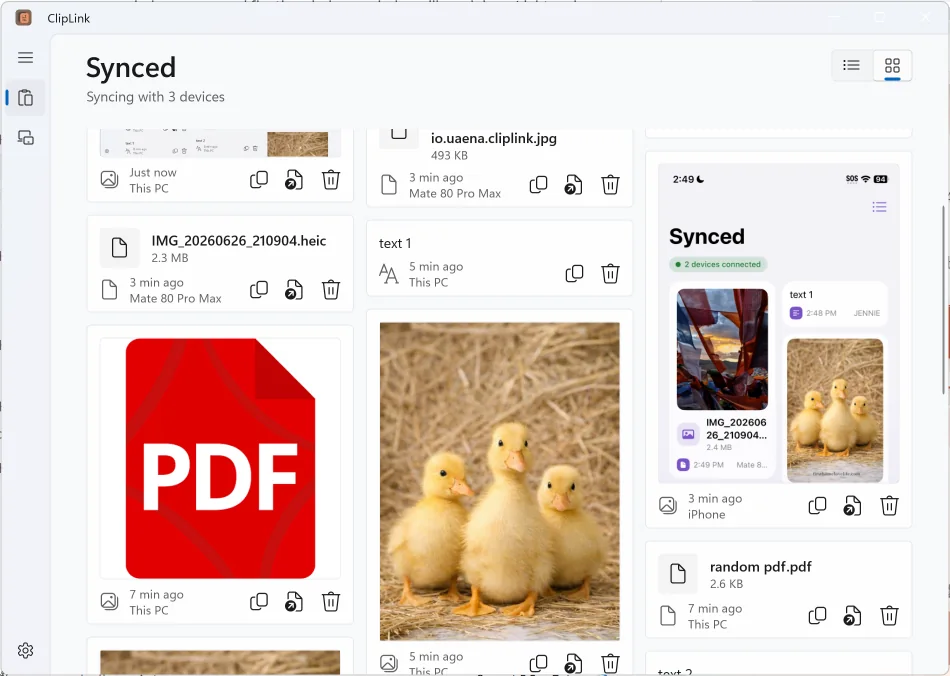Copy the ducklings image clip
Viewport: 950px width, 676px height.
(538, 663)
